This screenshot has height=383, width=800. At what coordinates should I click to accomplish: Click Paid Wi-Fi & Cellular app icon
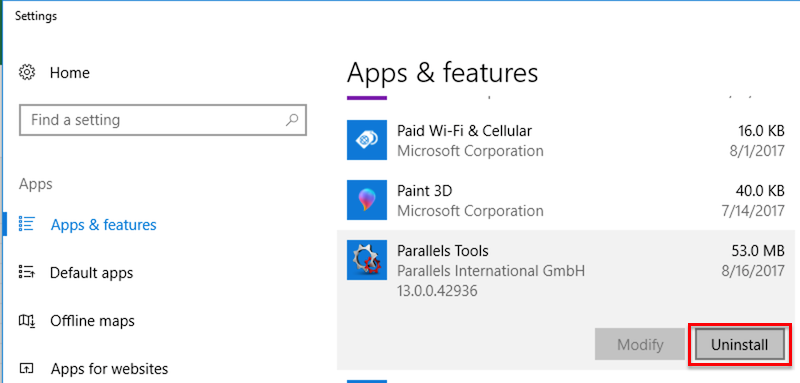click(367, 140)
